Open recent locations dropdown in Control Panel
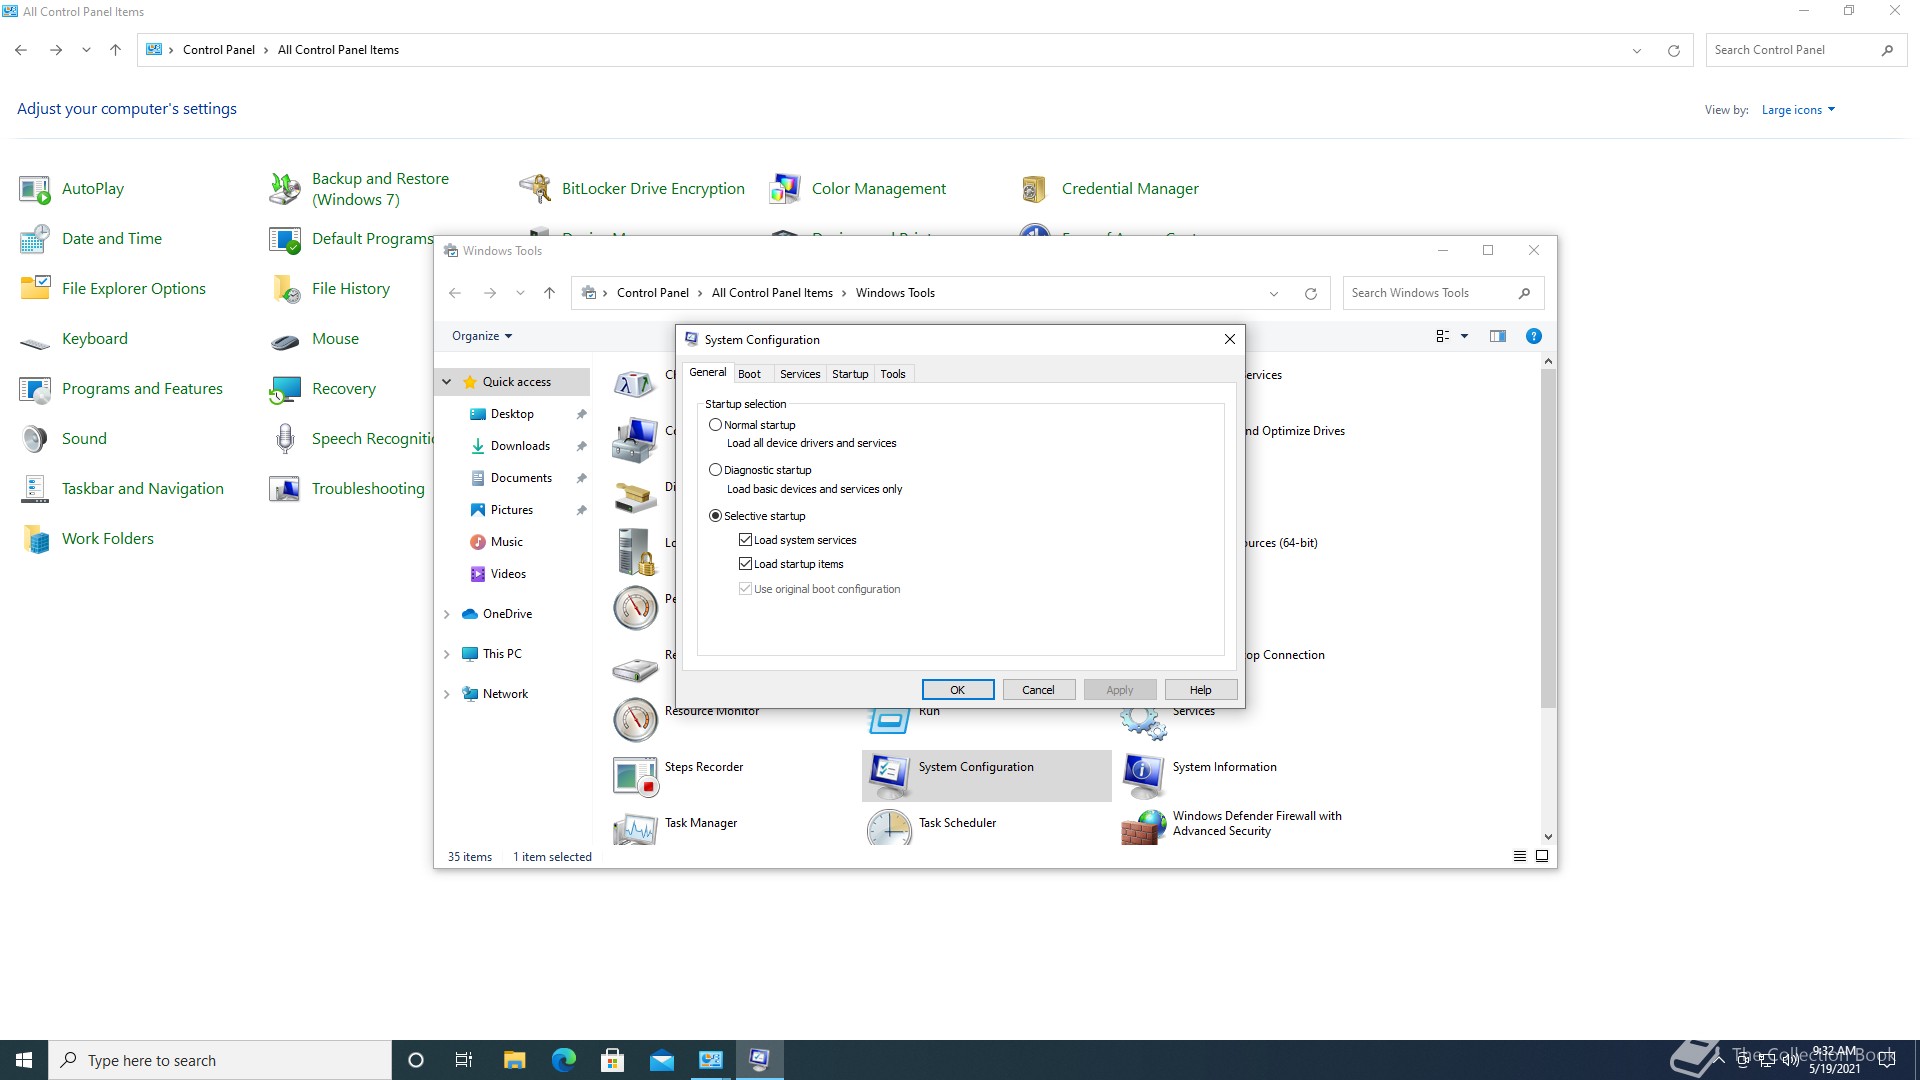This screenshot has width=1920, height=1080. [x=86, y=50]
